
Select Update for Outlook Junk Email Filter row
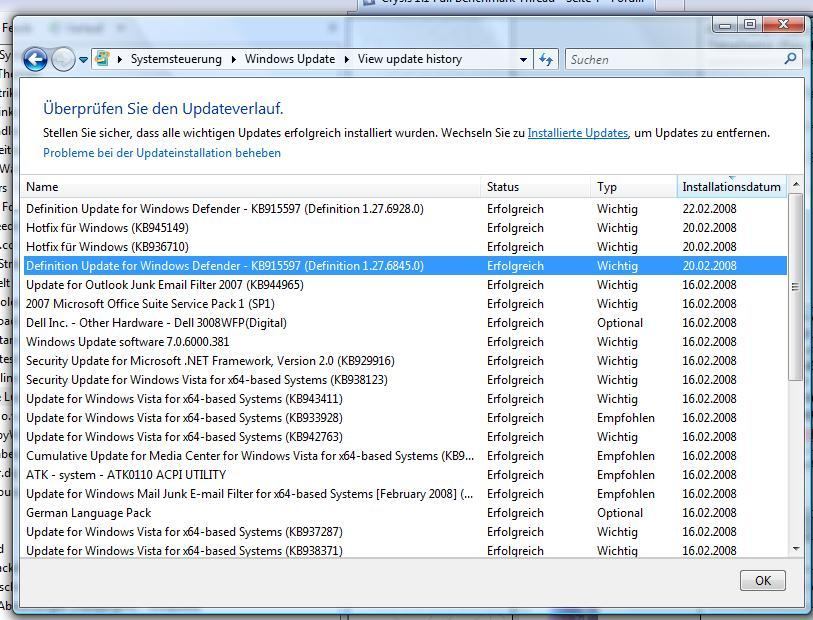click(405, 285)
